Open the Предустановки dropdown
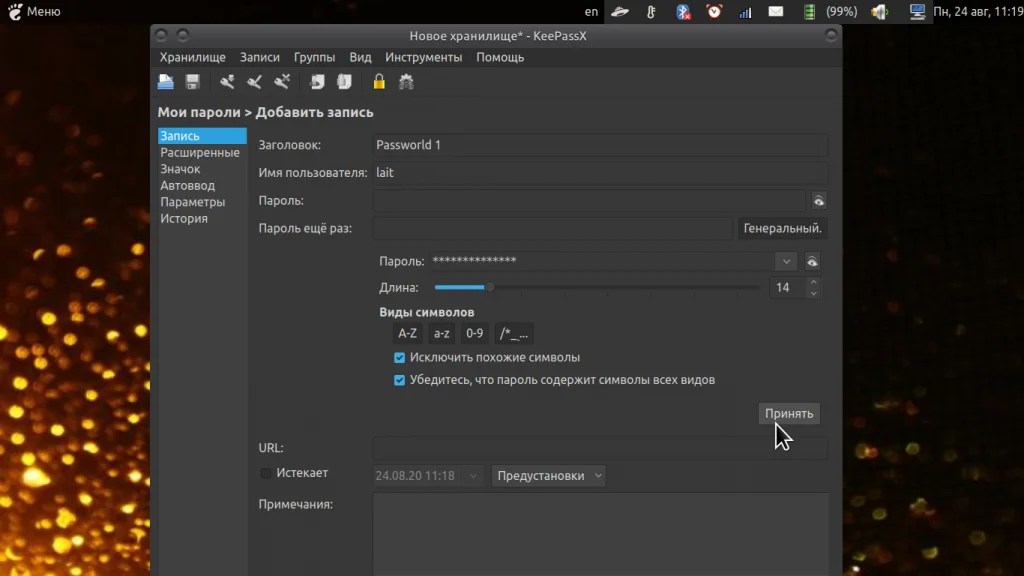The width and height of the screenshot is (1024, 576). click(550, 476)
